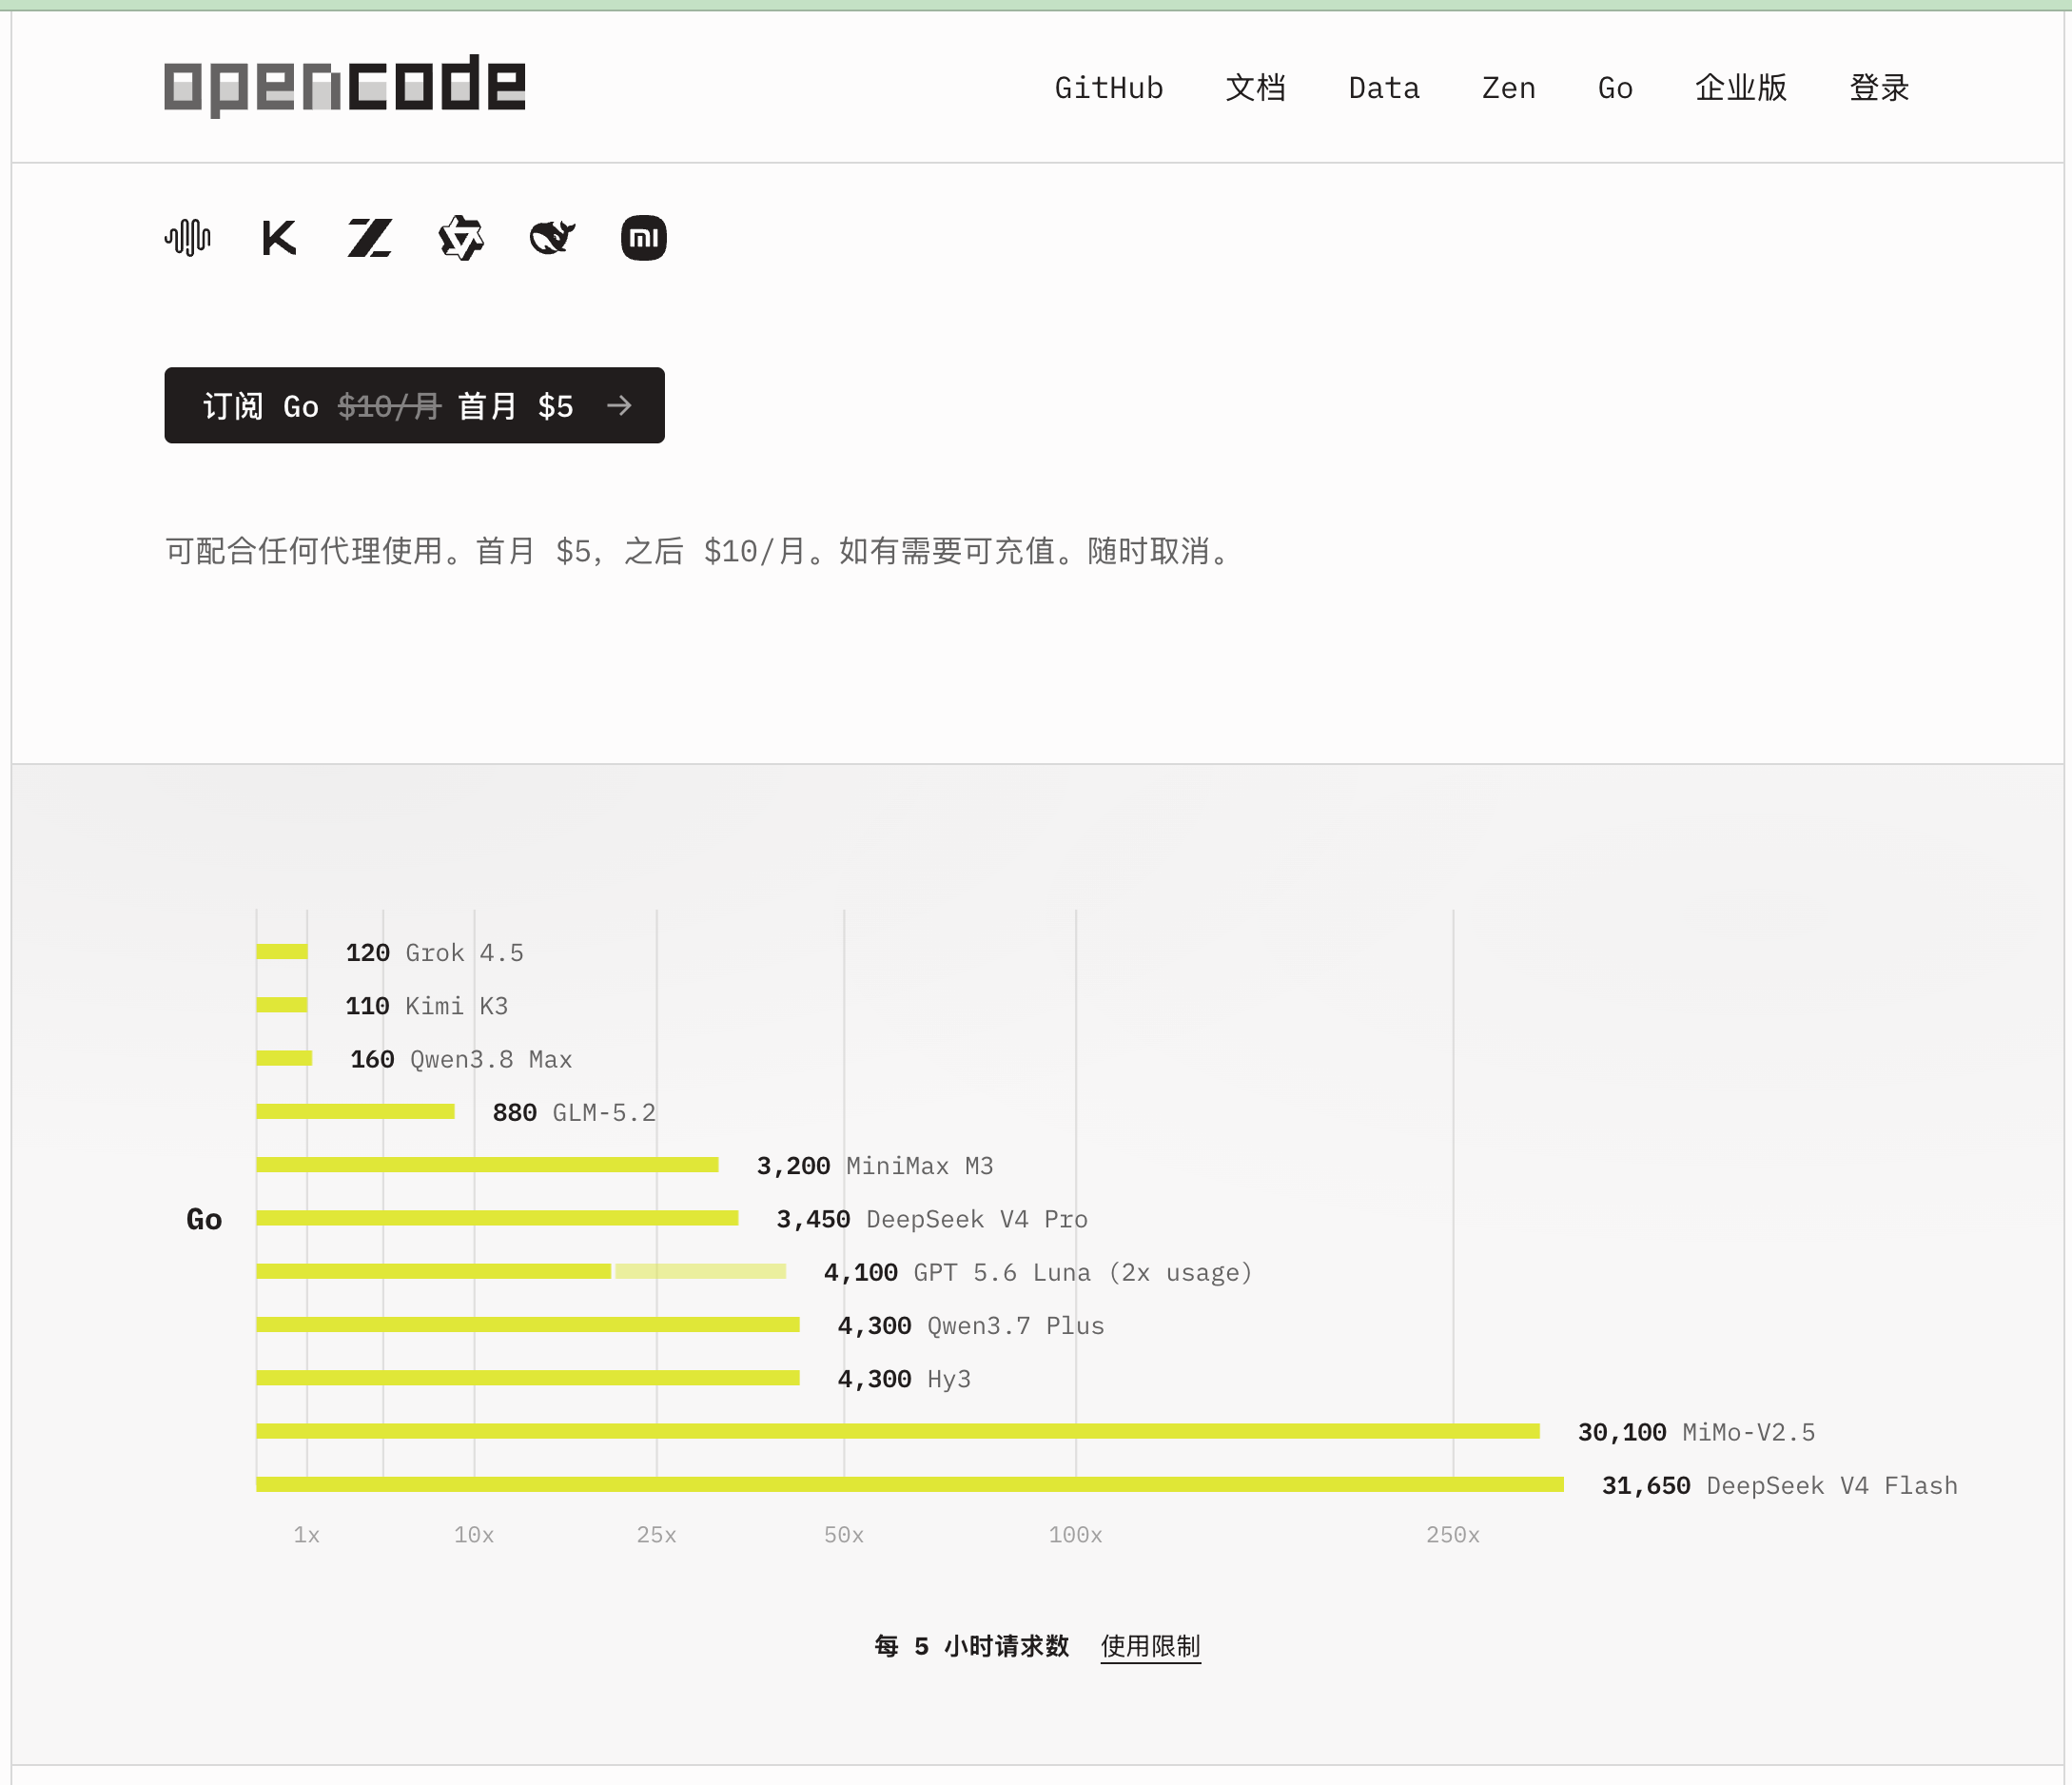Image resolution: width=2072 pixels, height=1785 pixels.
Task: Click the 880 request count
Action: tap(514, 1113)
